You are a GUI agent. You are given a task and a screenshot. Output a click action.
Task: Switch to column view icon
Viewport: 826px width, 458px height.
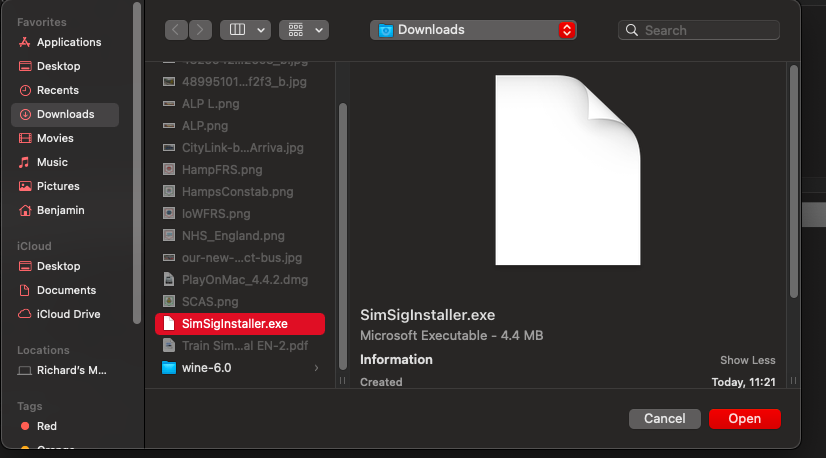click(237, 30)
